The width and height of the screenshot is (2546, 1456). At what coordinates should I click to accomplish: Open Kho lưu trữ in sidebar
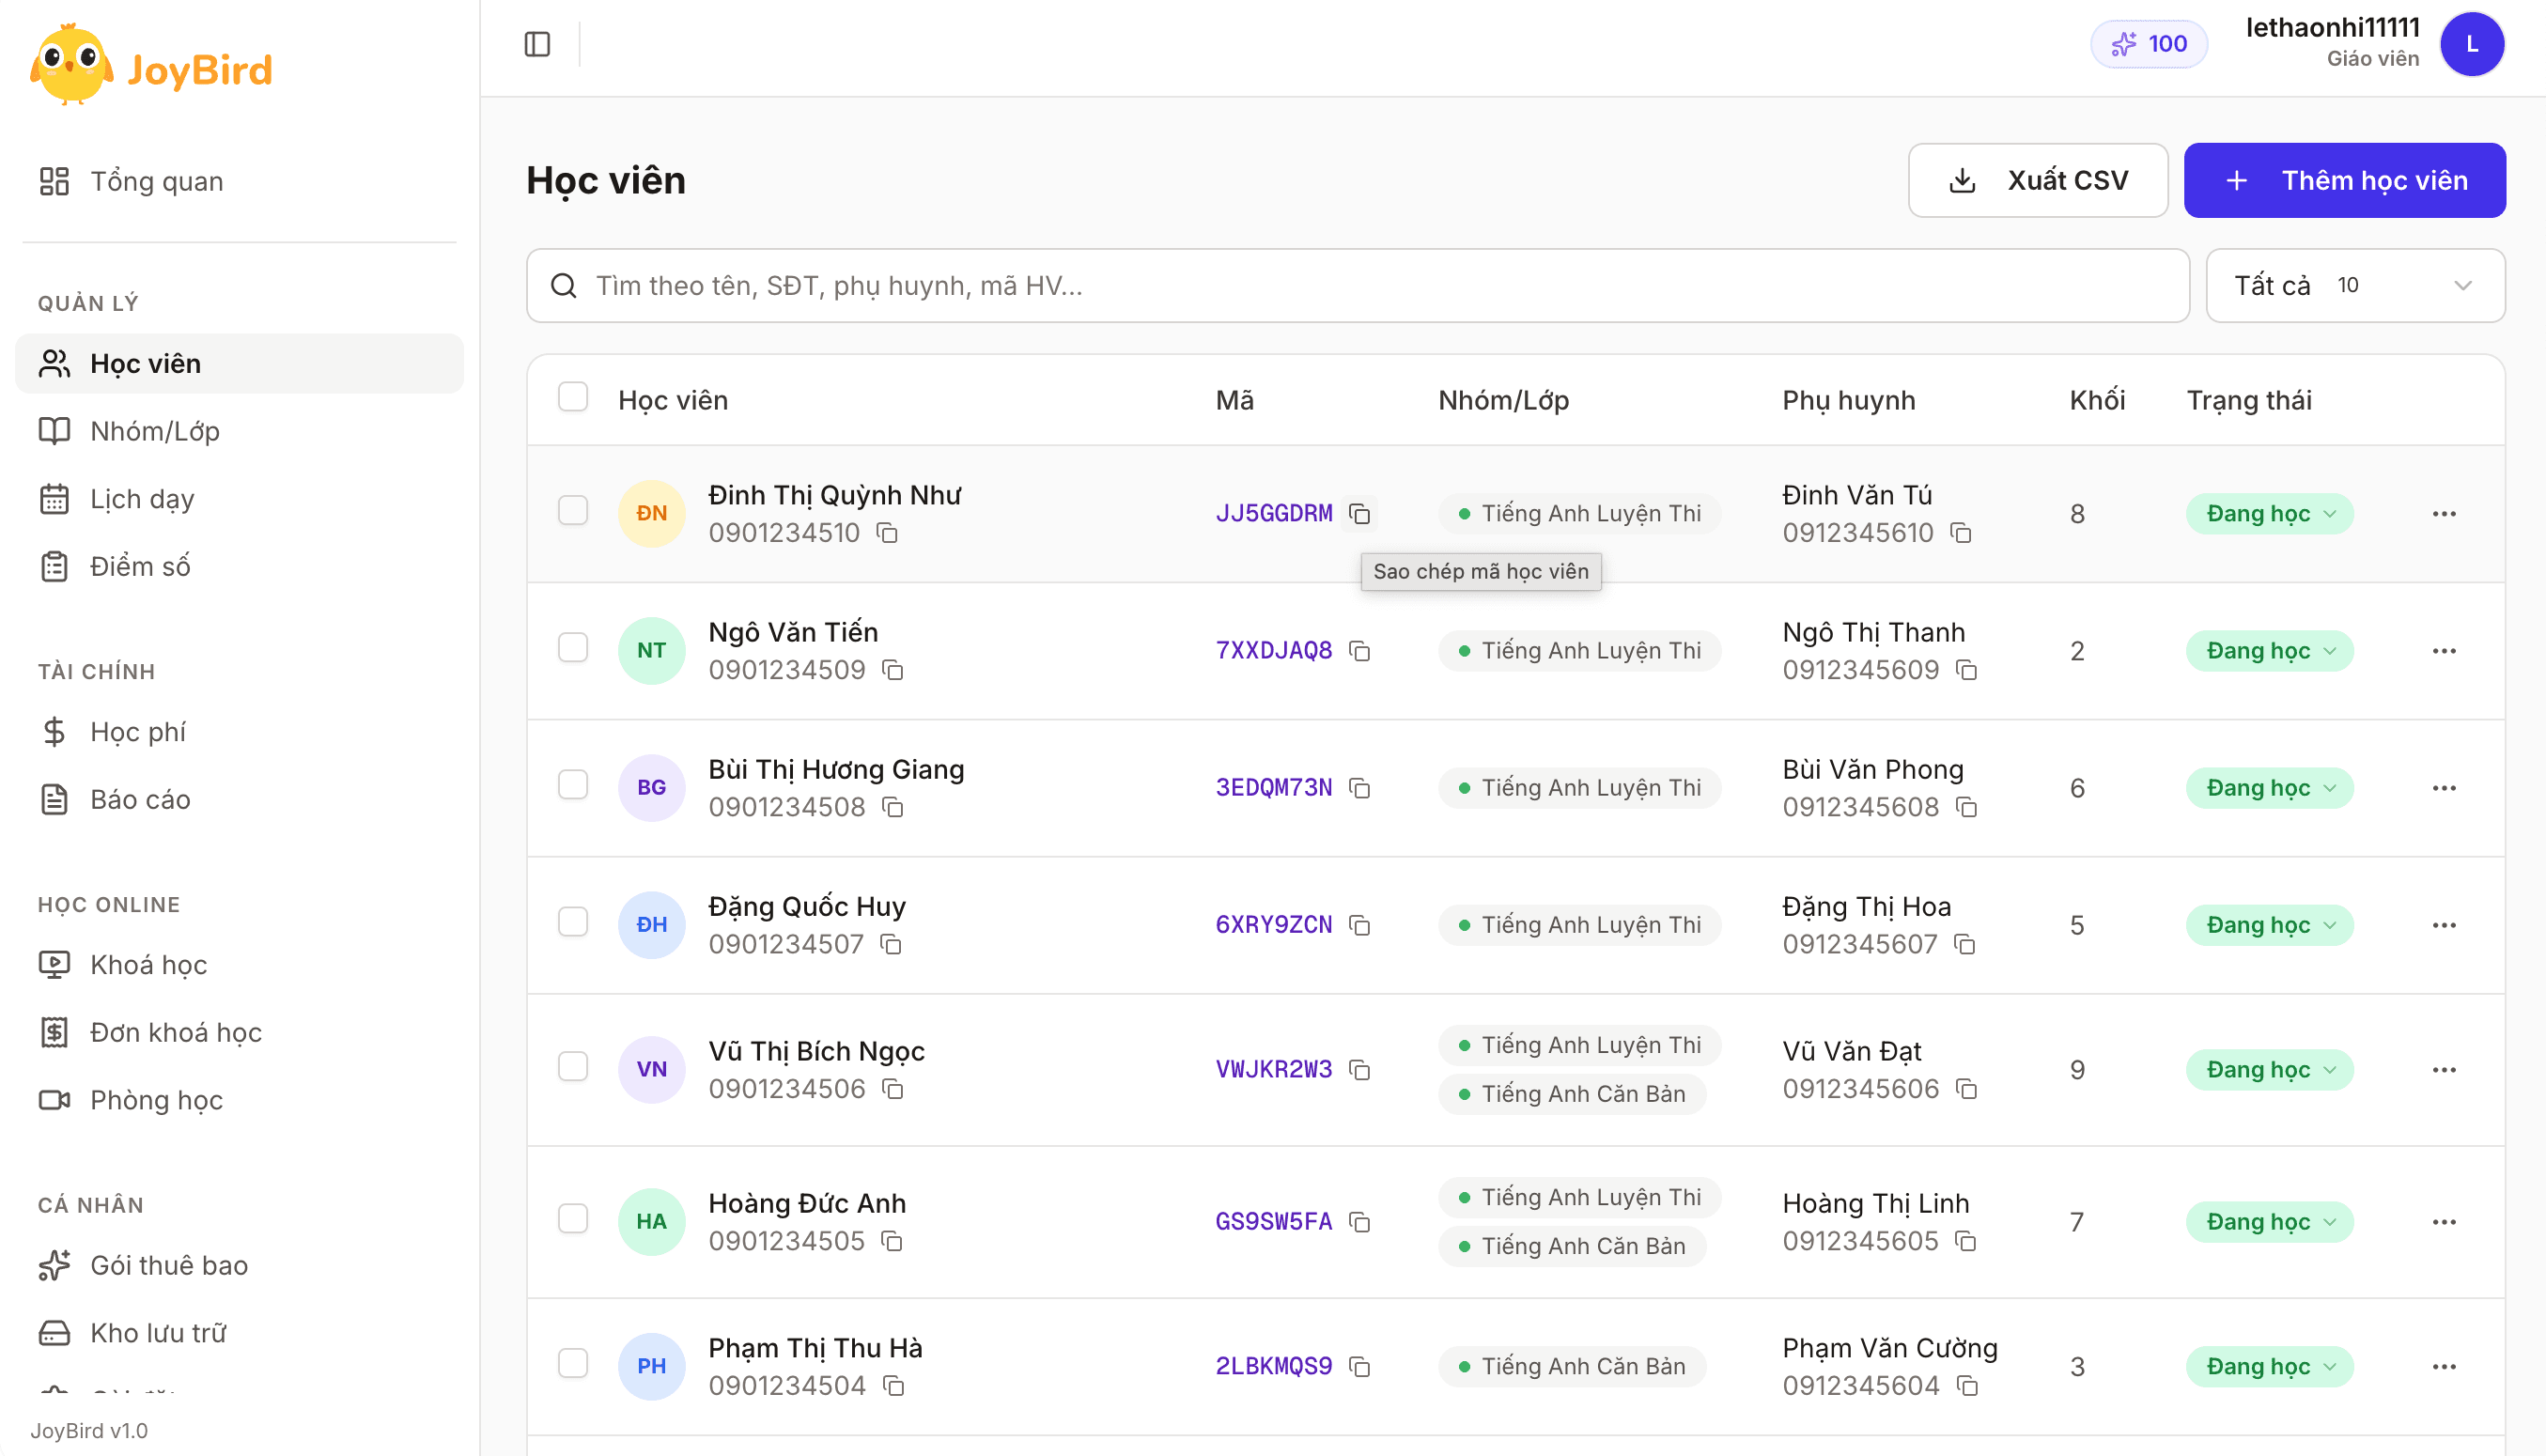tap(239, 1333)
